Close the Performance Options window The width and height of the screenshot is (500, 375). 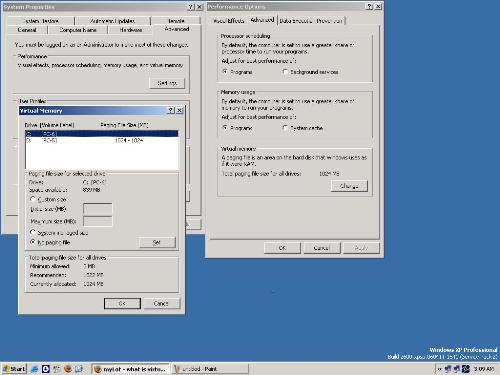(x=378, y=6)
